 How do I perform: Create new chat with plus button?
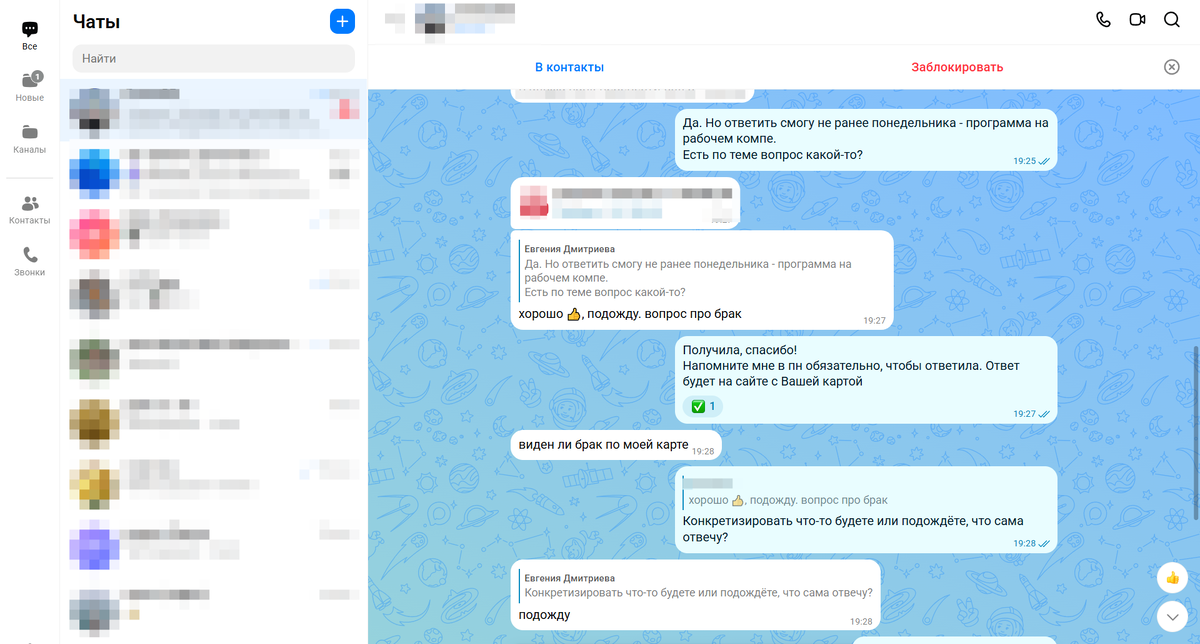click(x=342, y=21)
